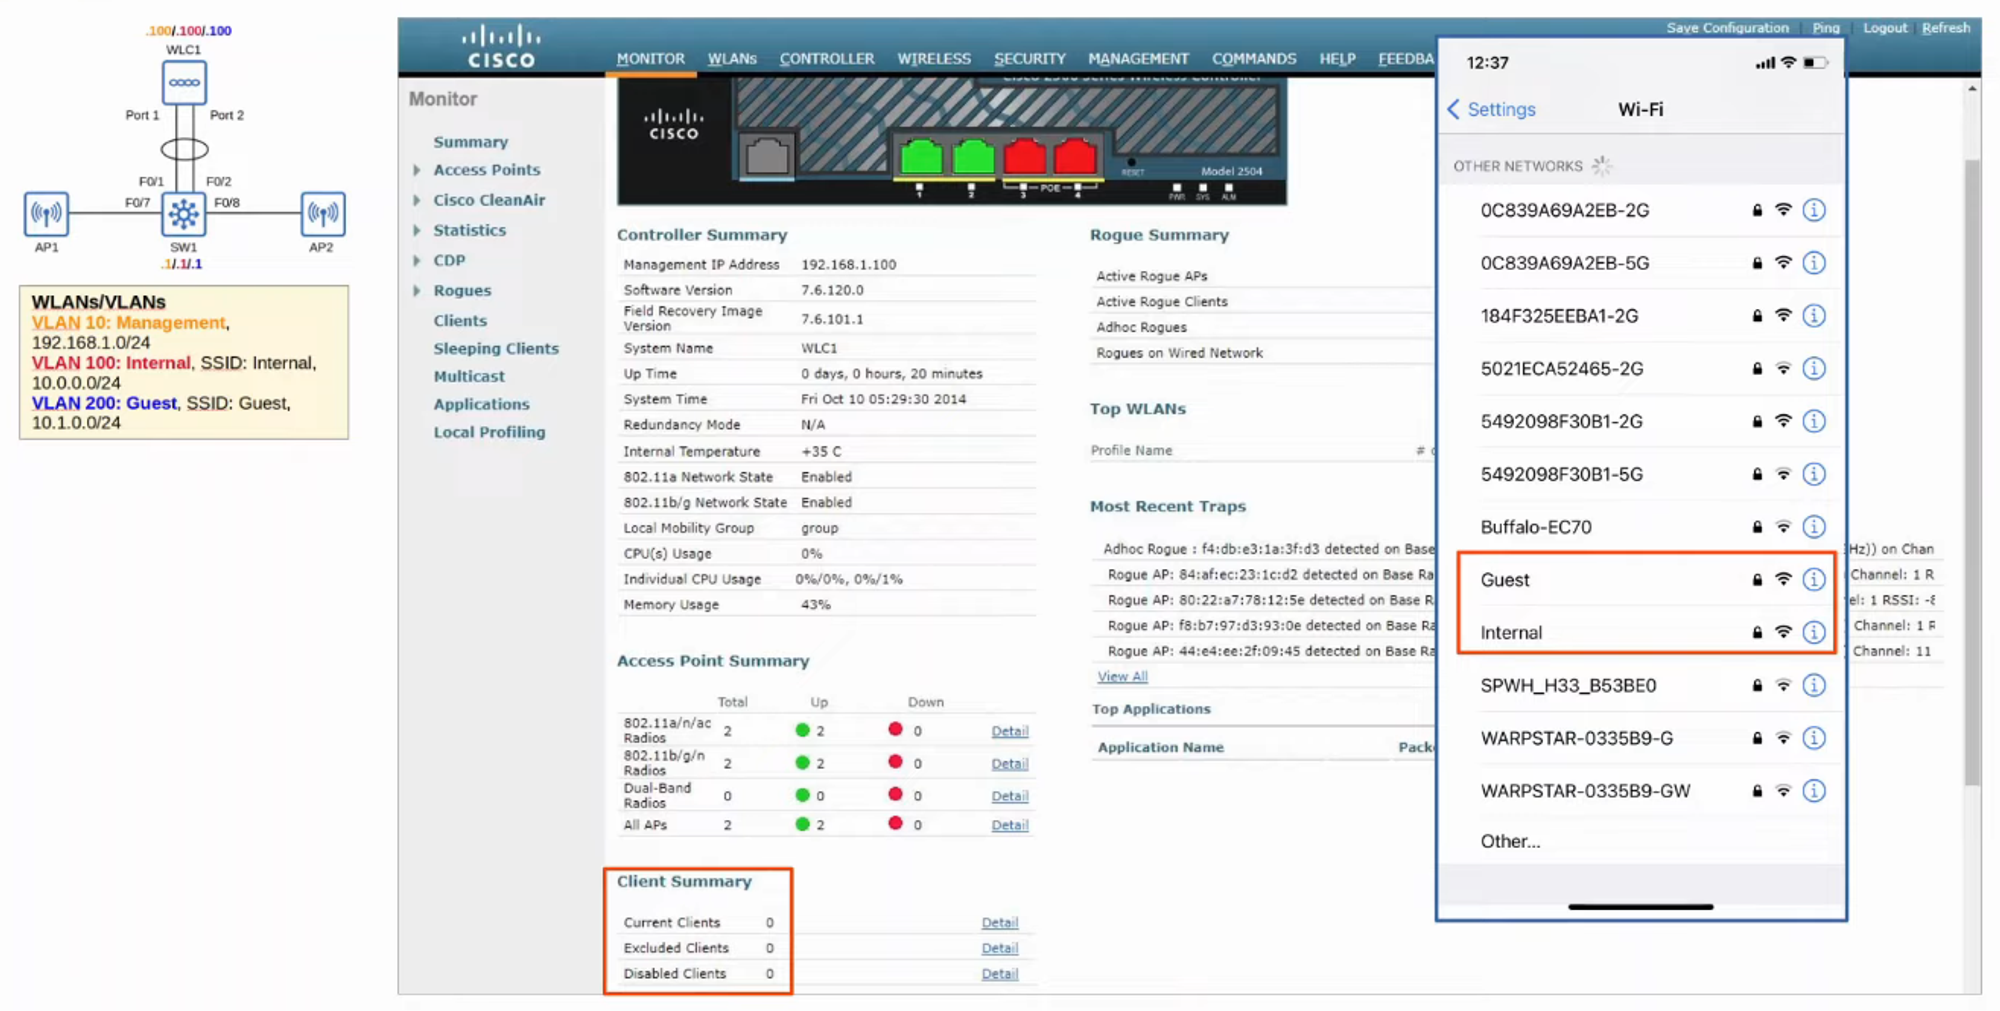Tap the info icon beside Internal network
This screenshot has width=2000, height=1011.
(x=1813, y=633)
